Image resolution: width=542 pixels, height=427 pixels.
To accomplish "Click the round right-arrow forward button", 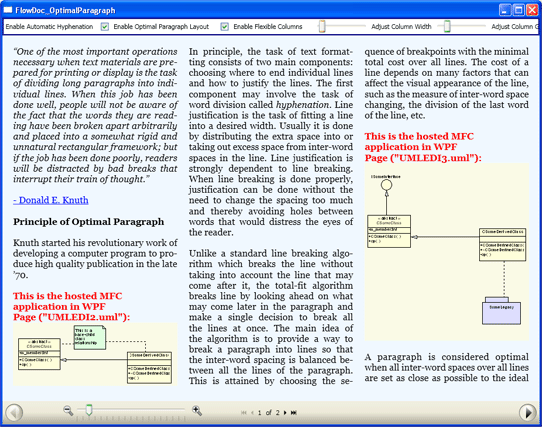I will point(528,412).
